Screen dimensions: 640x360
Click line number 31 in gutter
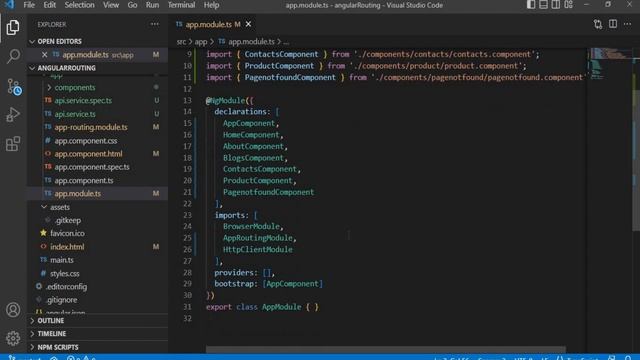(187, 307)
